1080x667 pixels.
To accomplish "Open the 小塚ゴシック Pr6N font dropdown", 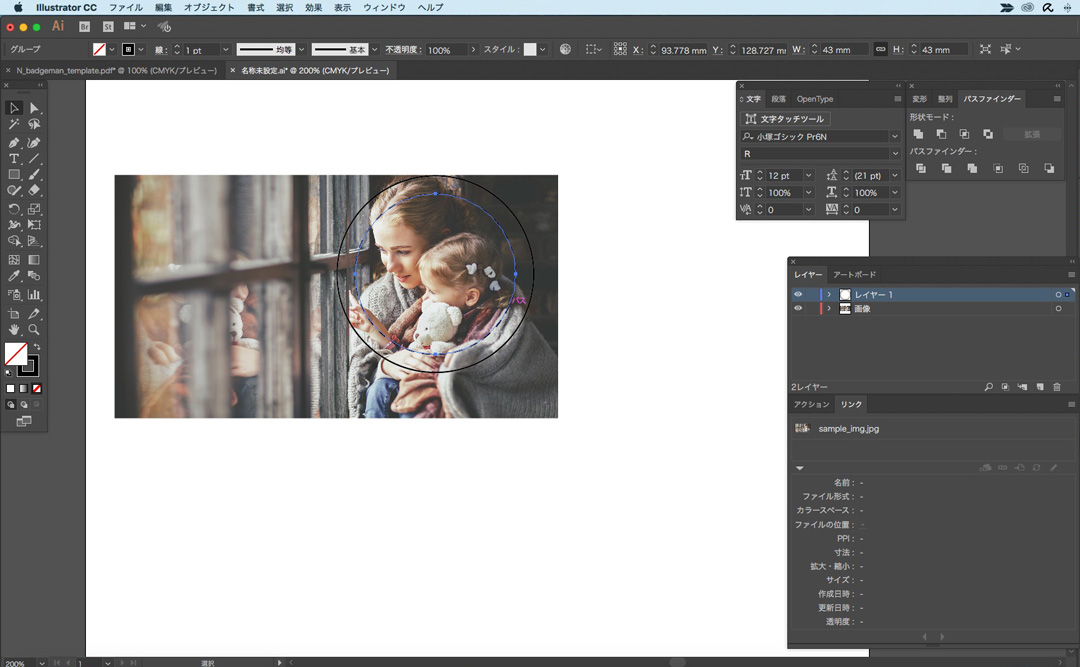I will [894, 137].
